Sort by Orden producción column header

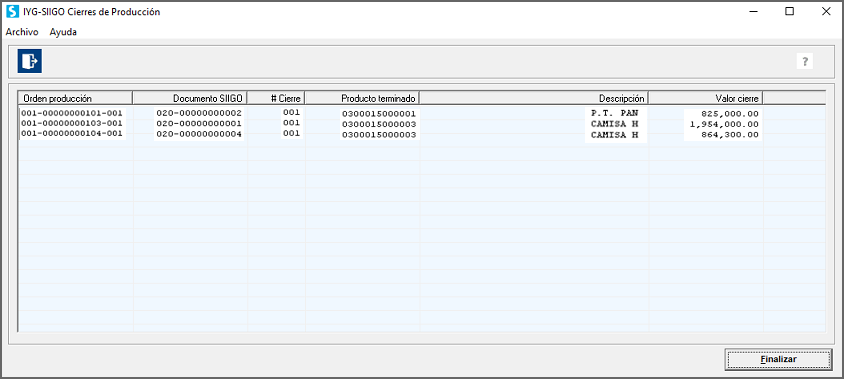pos(75,98)
